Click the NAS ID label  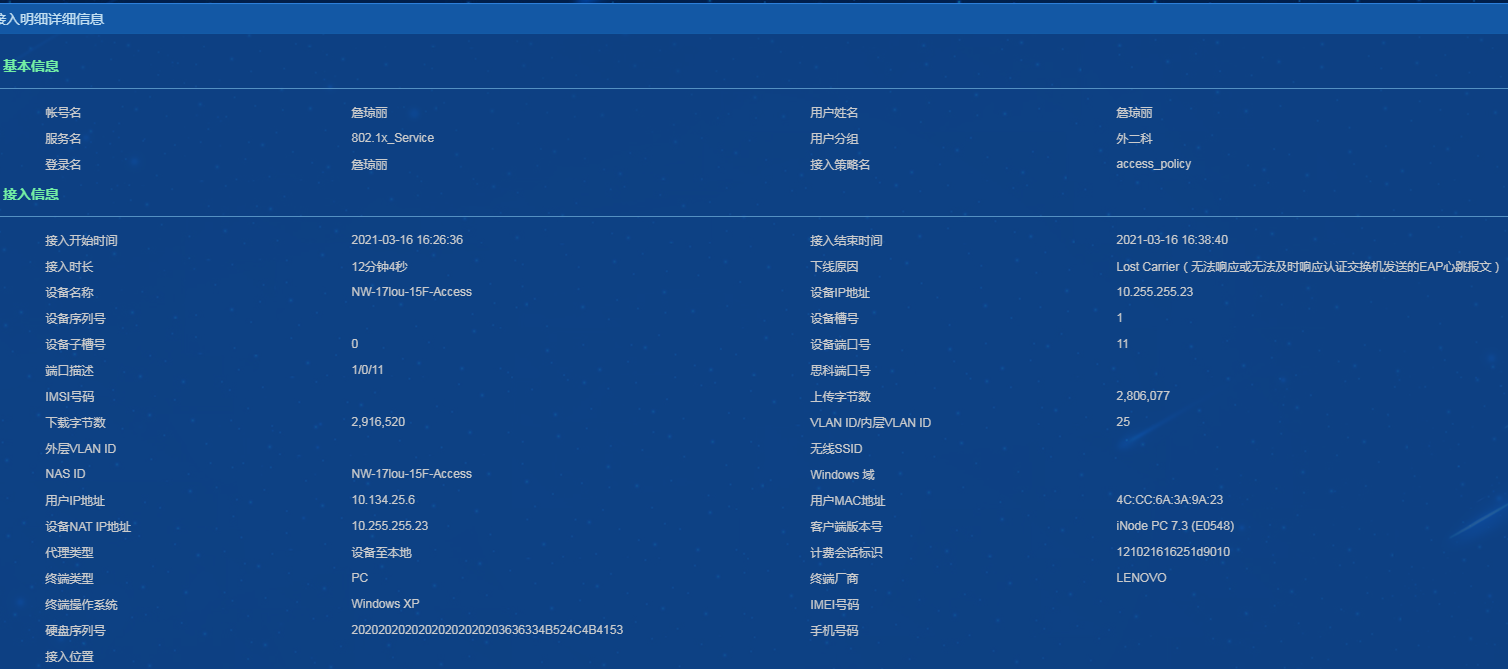pos(65,474)
